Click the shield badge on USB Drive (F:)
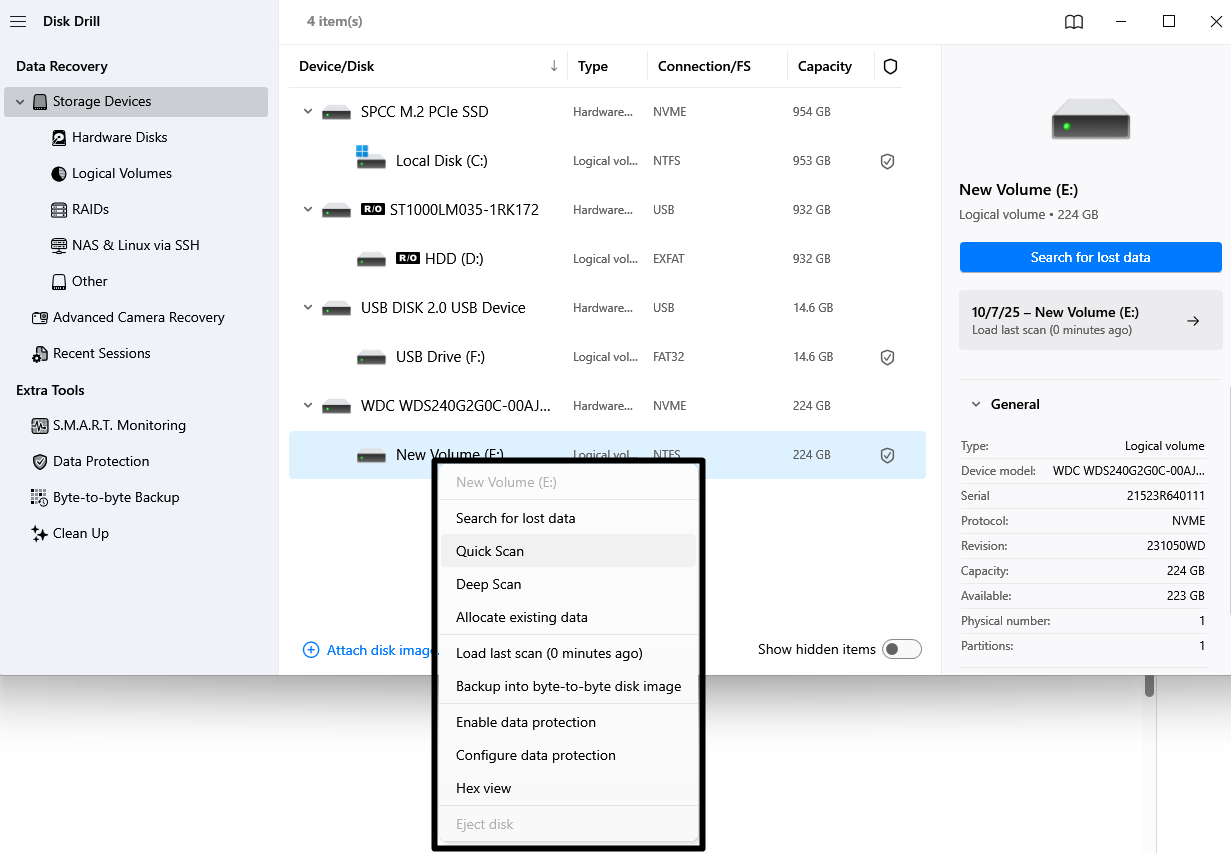 887,356
